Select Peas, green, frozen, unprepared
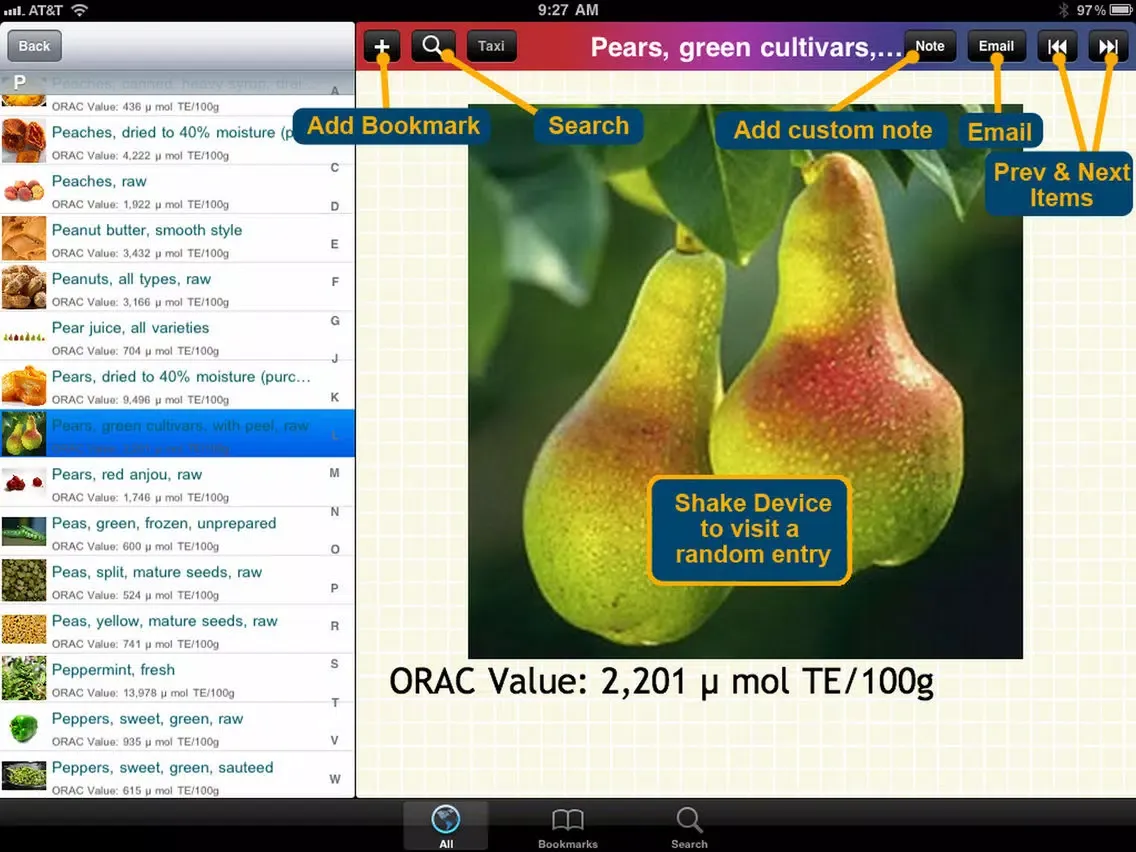Viewport: 1136px width, 852px height. (x=178, y=532)
